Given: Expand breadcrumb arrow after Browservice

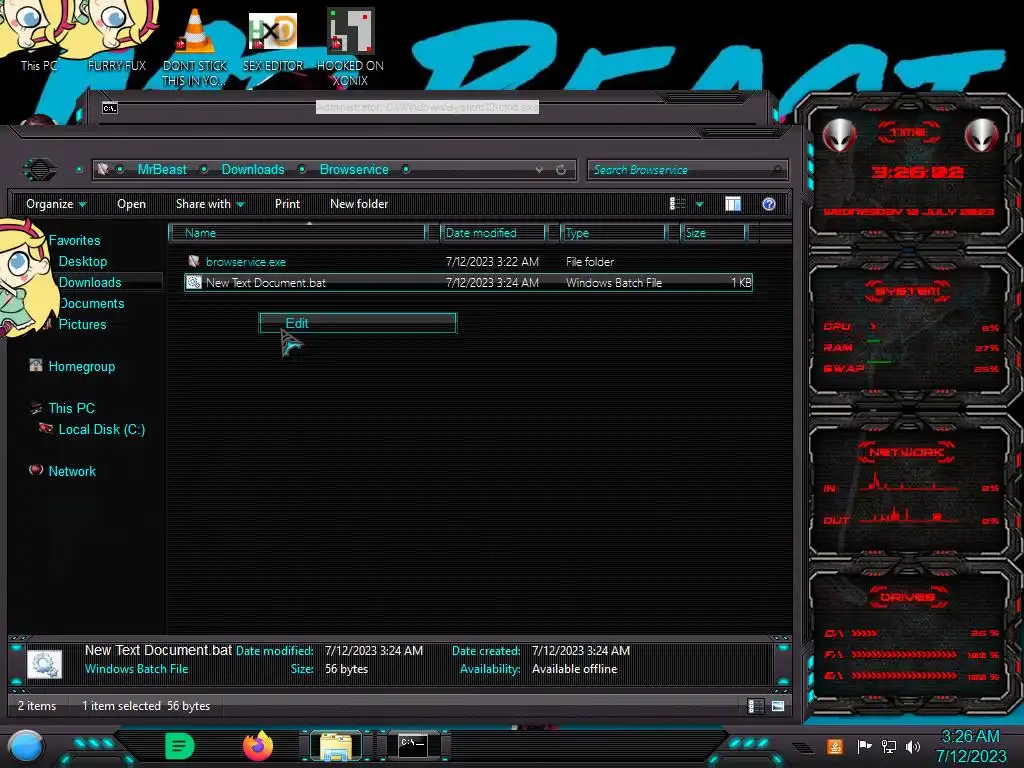Looking at the screenshot, I should [406, 169].
